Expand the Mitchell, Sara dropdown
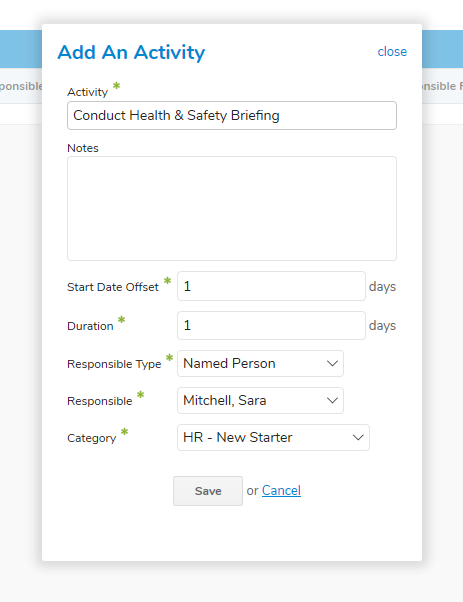This screenshot has height=602, width=463. click(260, 400)
